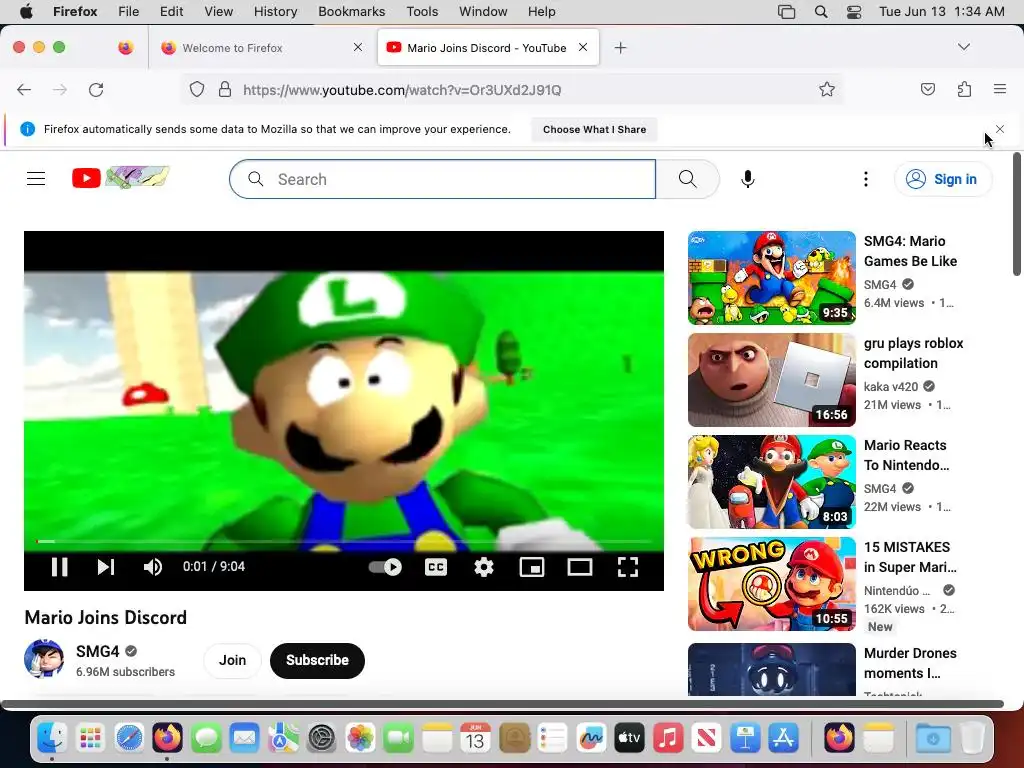Screen dimensions: 1024x768
Task: Bookmark this page with star
Action: tap(827, 89)
